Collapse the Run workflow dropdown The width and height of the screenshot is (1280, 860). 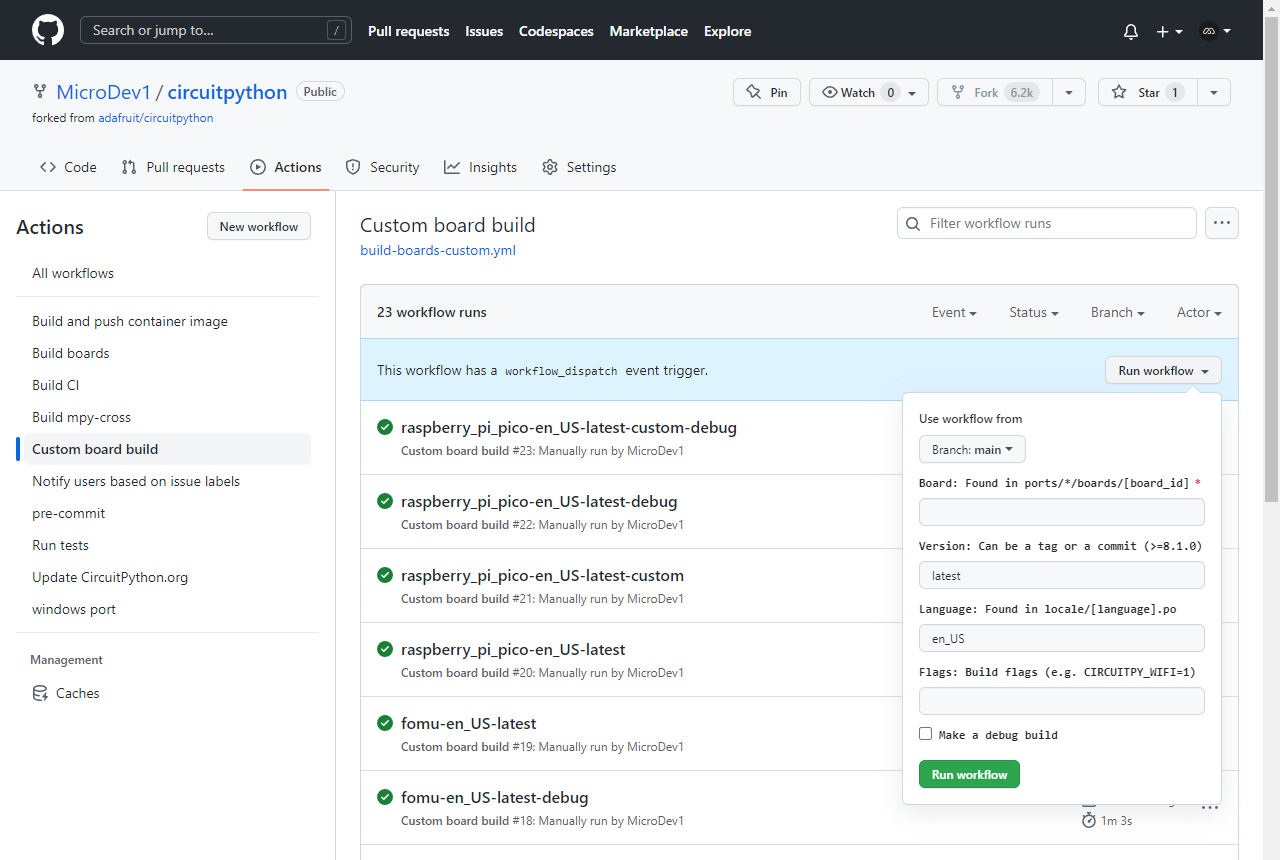click(x=1163, y=370)
